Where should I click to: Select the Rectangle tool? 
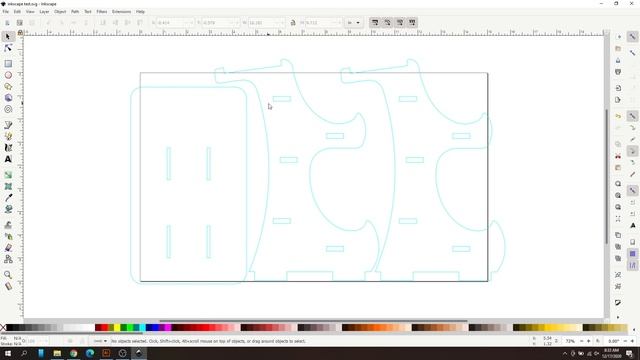coord(8,64)
